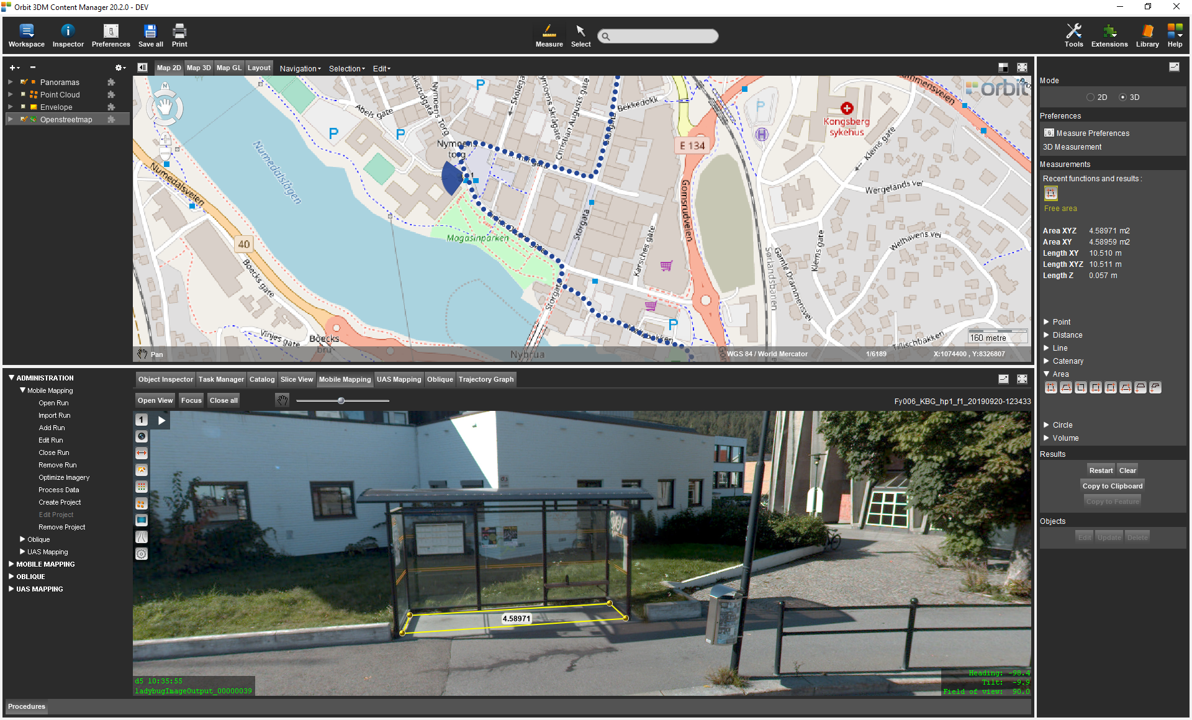The image size is (1192, 720).
Task: Click the Save all icon
Action: point(150,35)
